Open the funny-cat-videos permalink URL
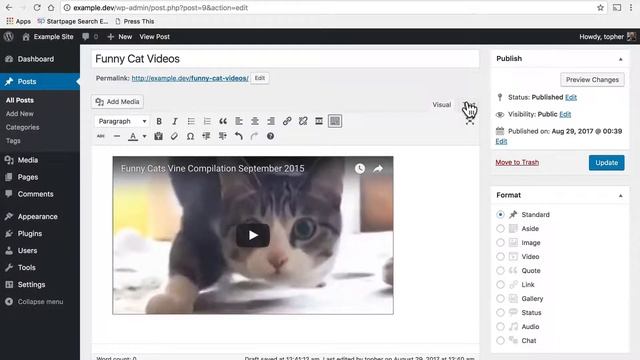 point(190,78)
